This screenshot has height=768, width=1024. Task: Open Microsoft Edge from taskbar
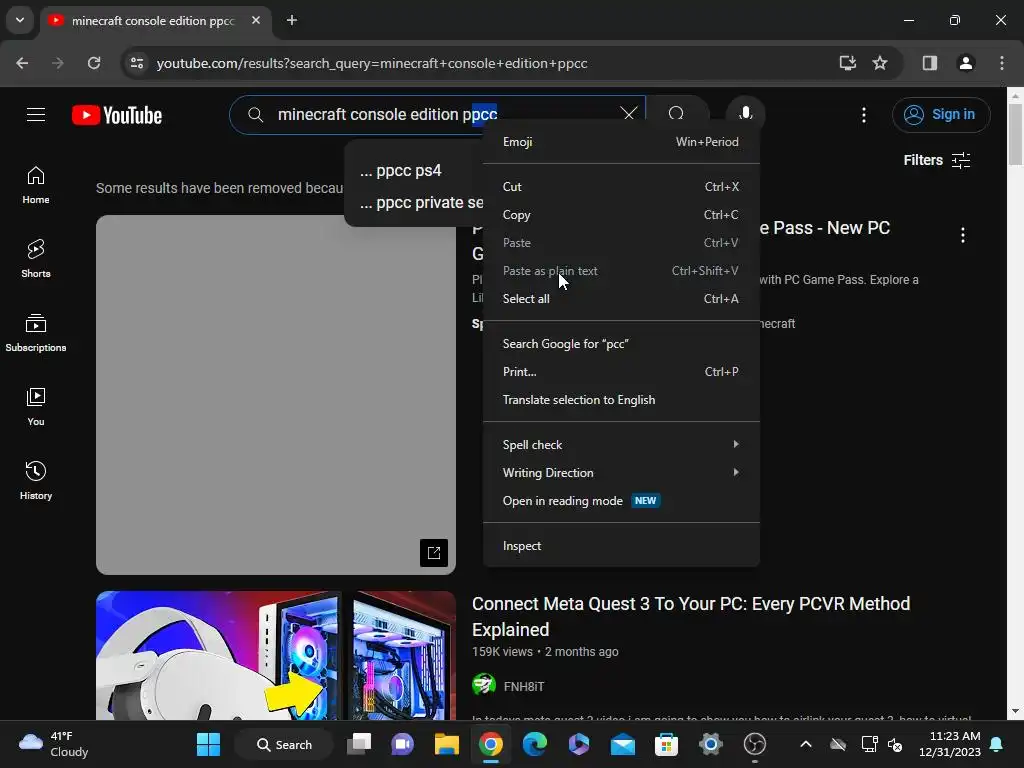click(x=535, y=744)
